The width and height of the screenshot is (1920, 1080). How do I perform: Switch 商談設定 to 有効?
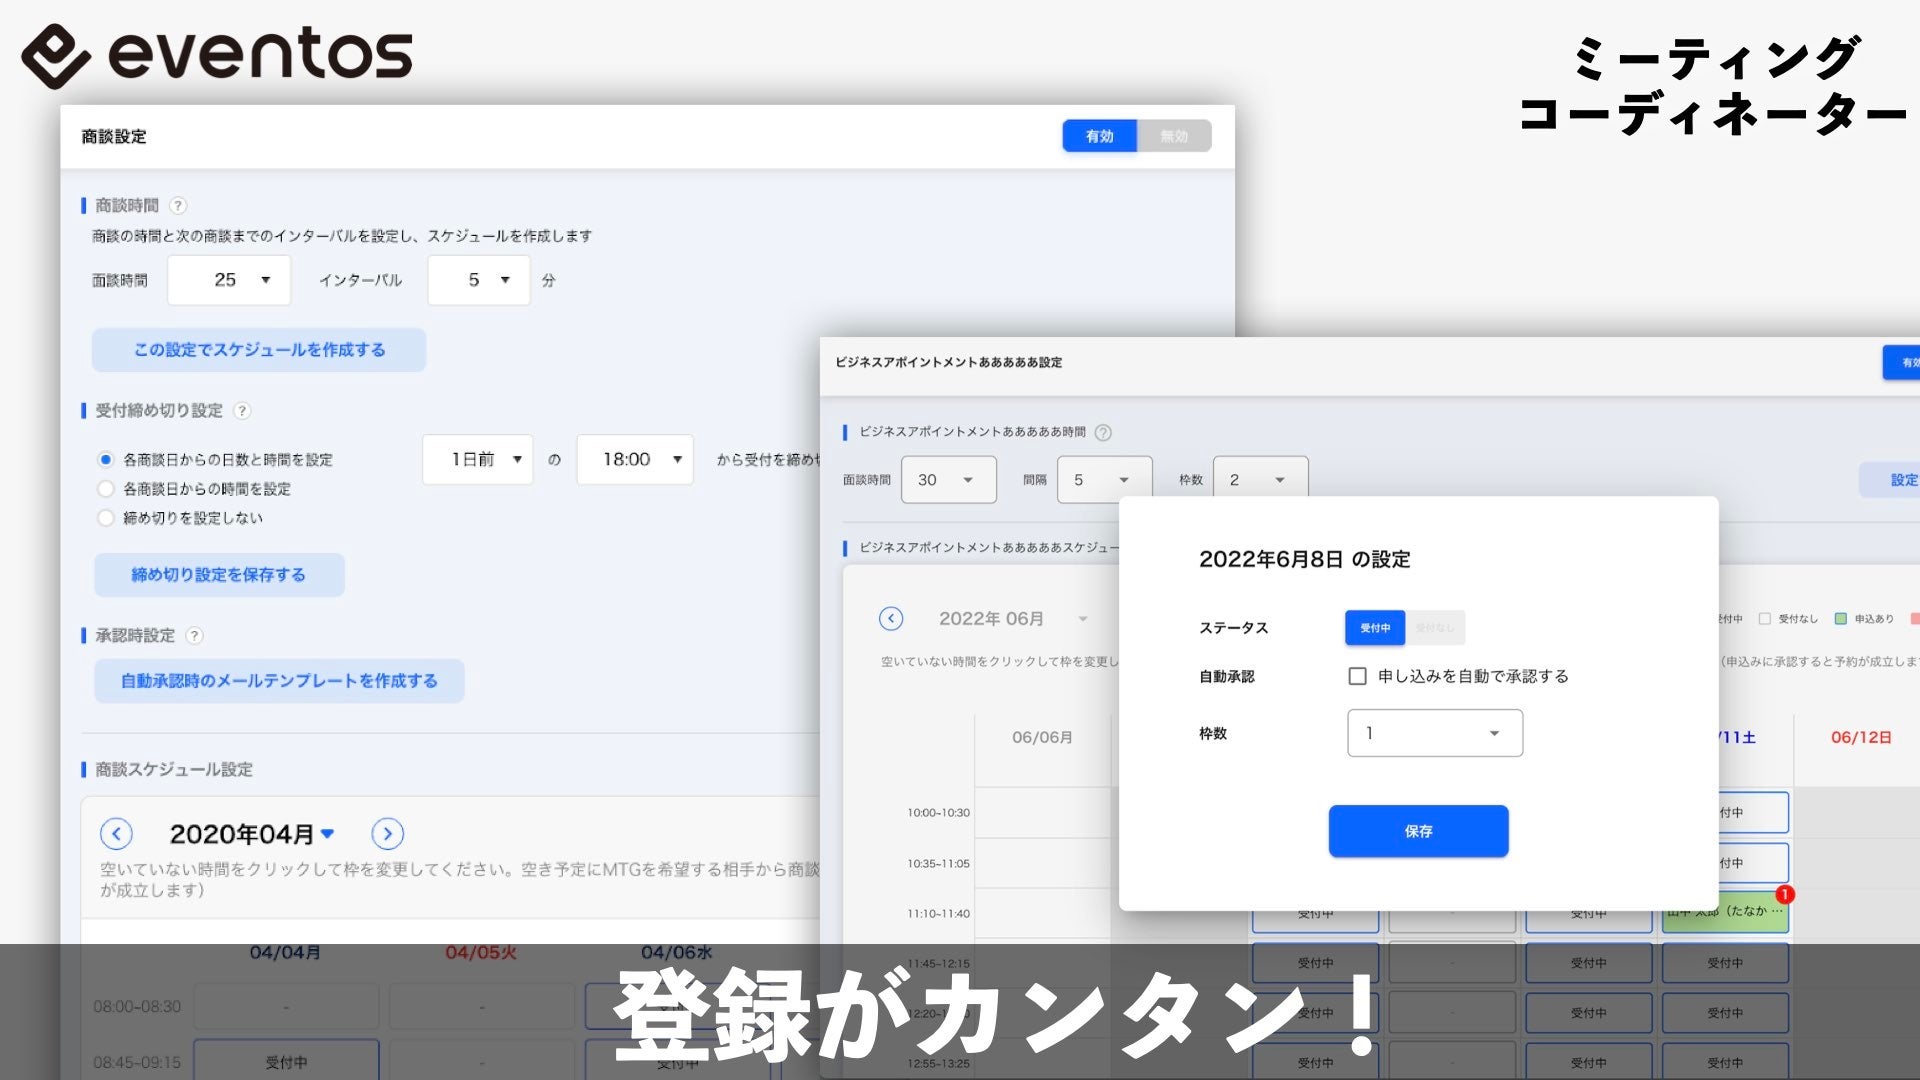(1099, 136)
